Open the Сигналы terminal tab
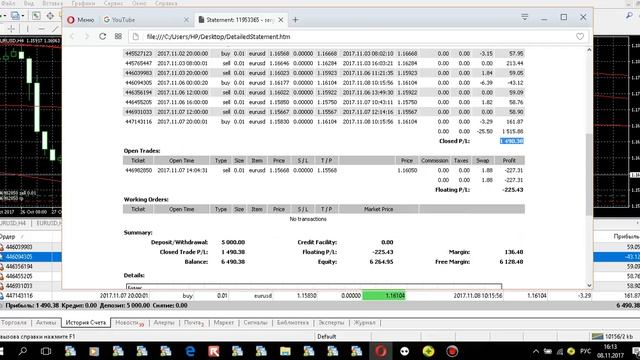Screen dimensions: 640x360 255,322
